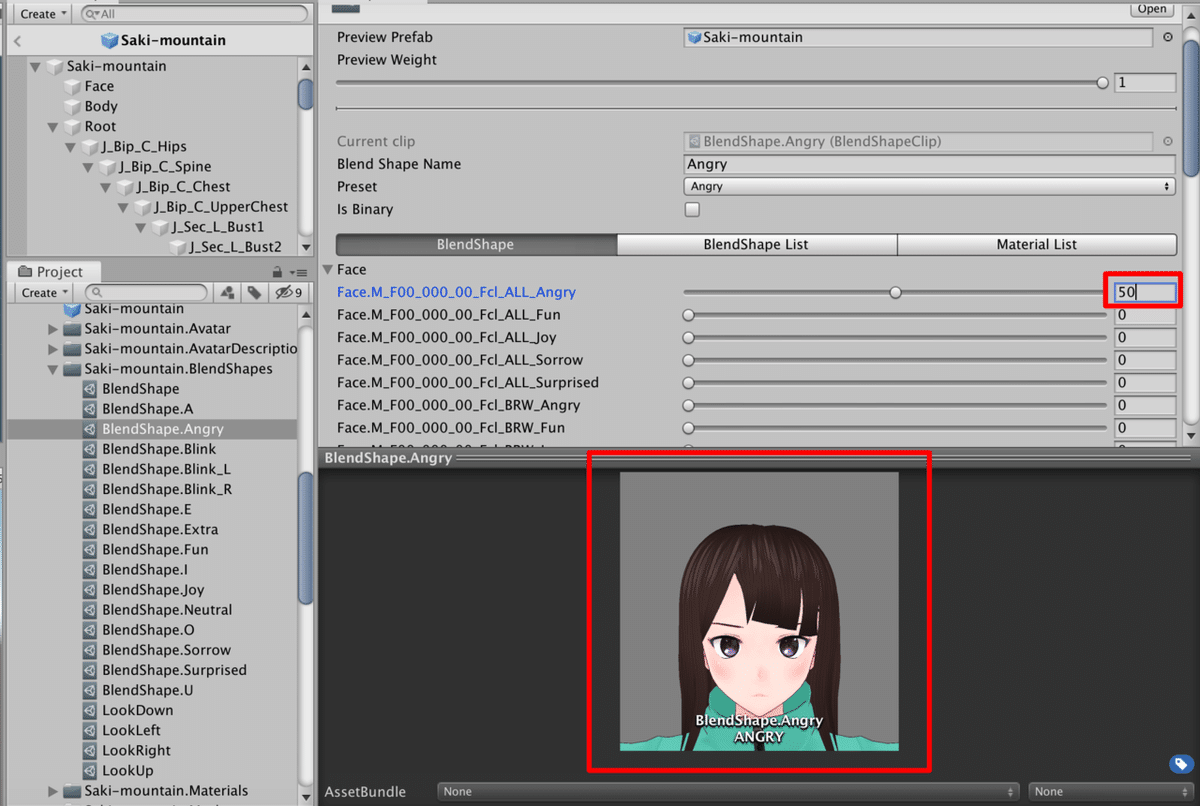Select the BlendShape.O clip icon

tap(90, 630)
